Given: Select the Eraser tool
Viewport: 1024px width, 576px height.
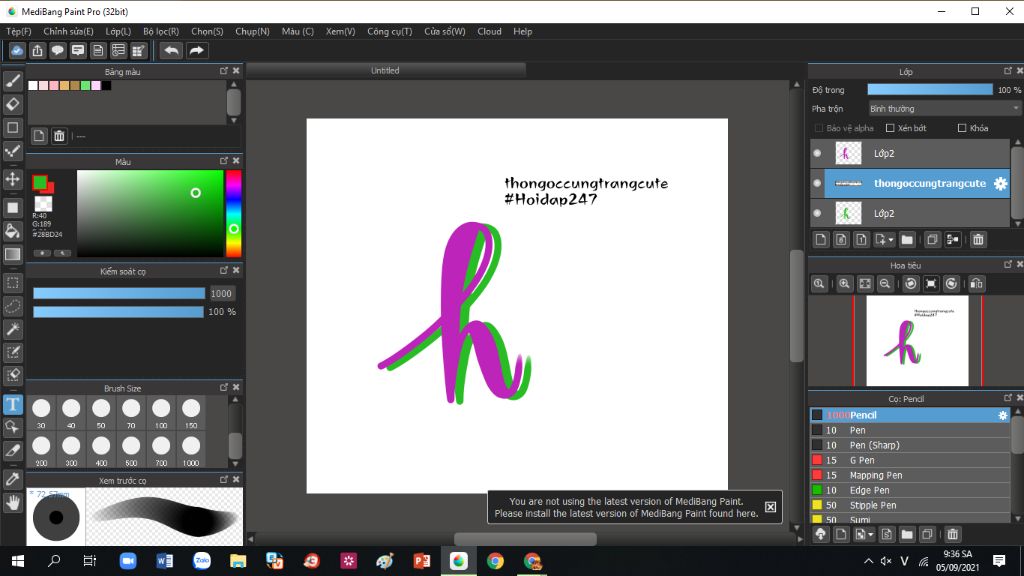Looking at the screenshot, I should click(x=12, y=104).
